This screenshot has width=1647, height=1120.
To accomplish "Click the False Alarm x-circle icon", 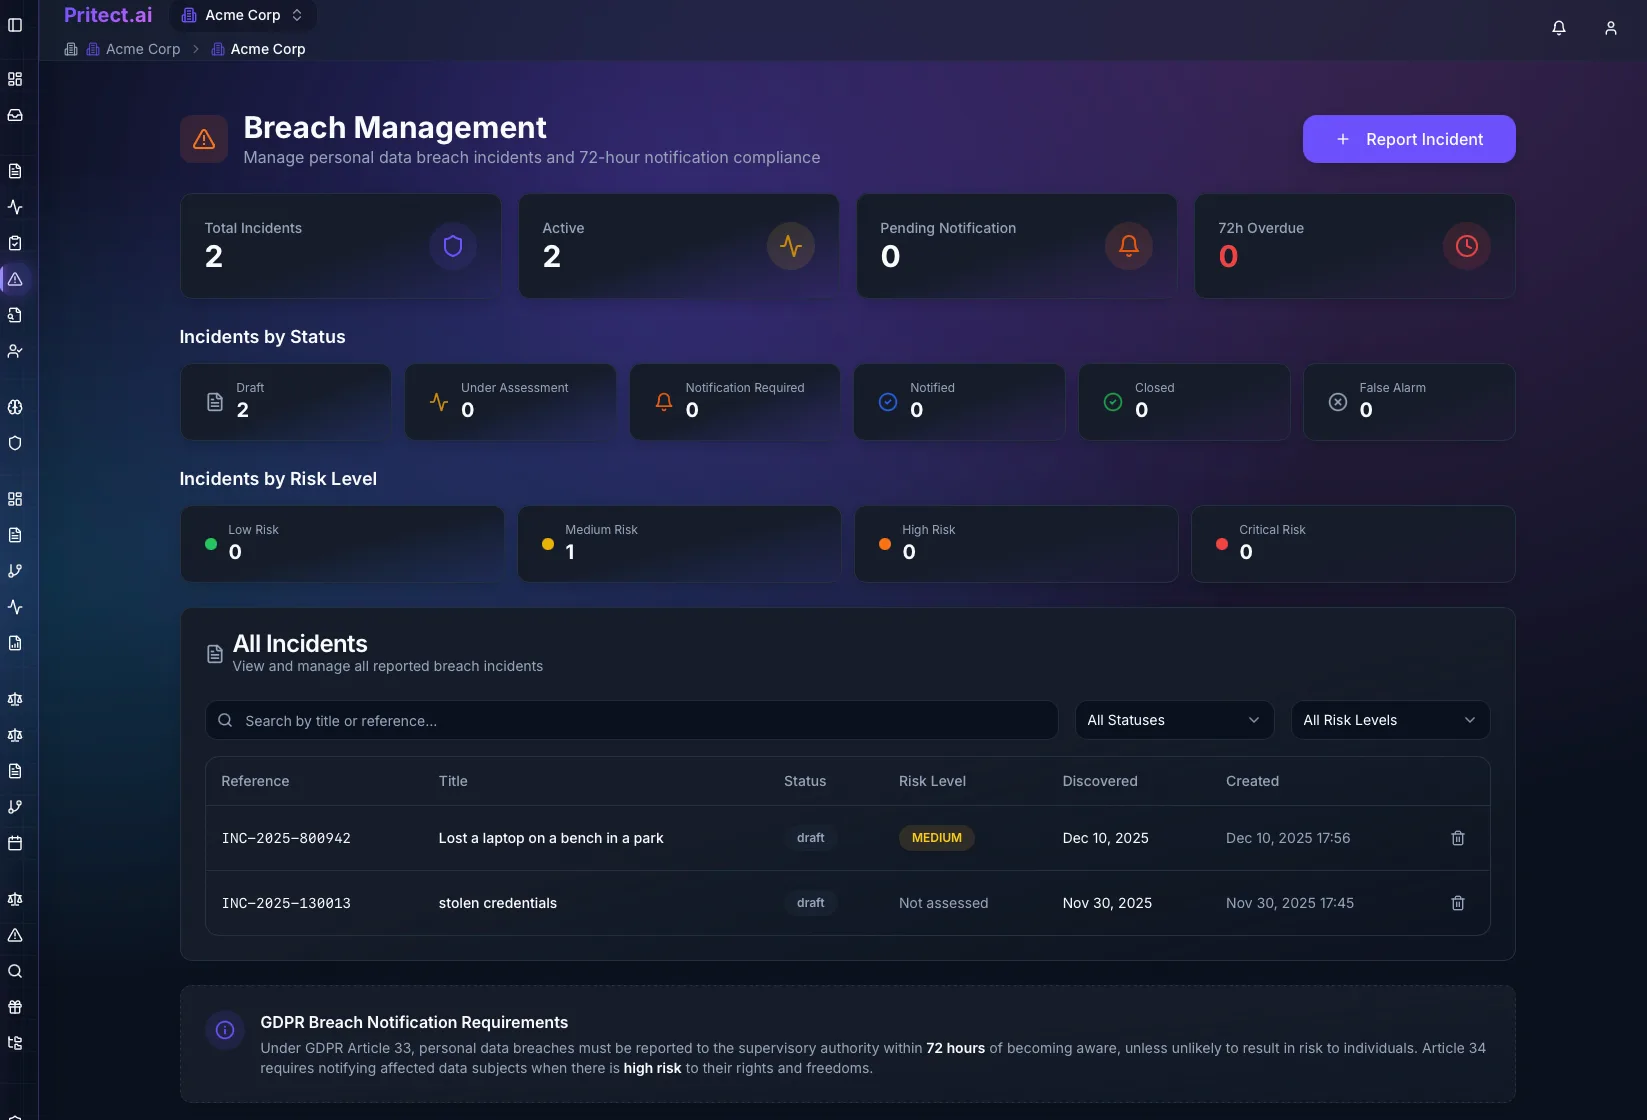I will pyautogui.click(x=1338, y=402).
